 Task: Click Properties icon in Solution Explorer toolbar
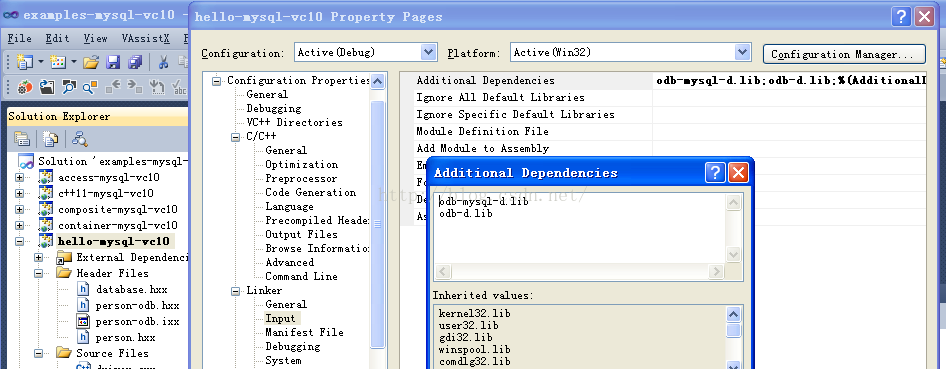(22, 139)
